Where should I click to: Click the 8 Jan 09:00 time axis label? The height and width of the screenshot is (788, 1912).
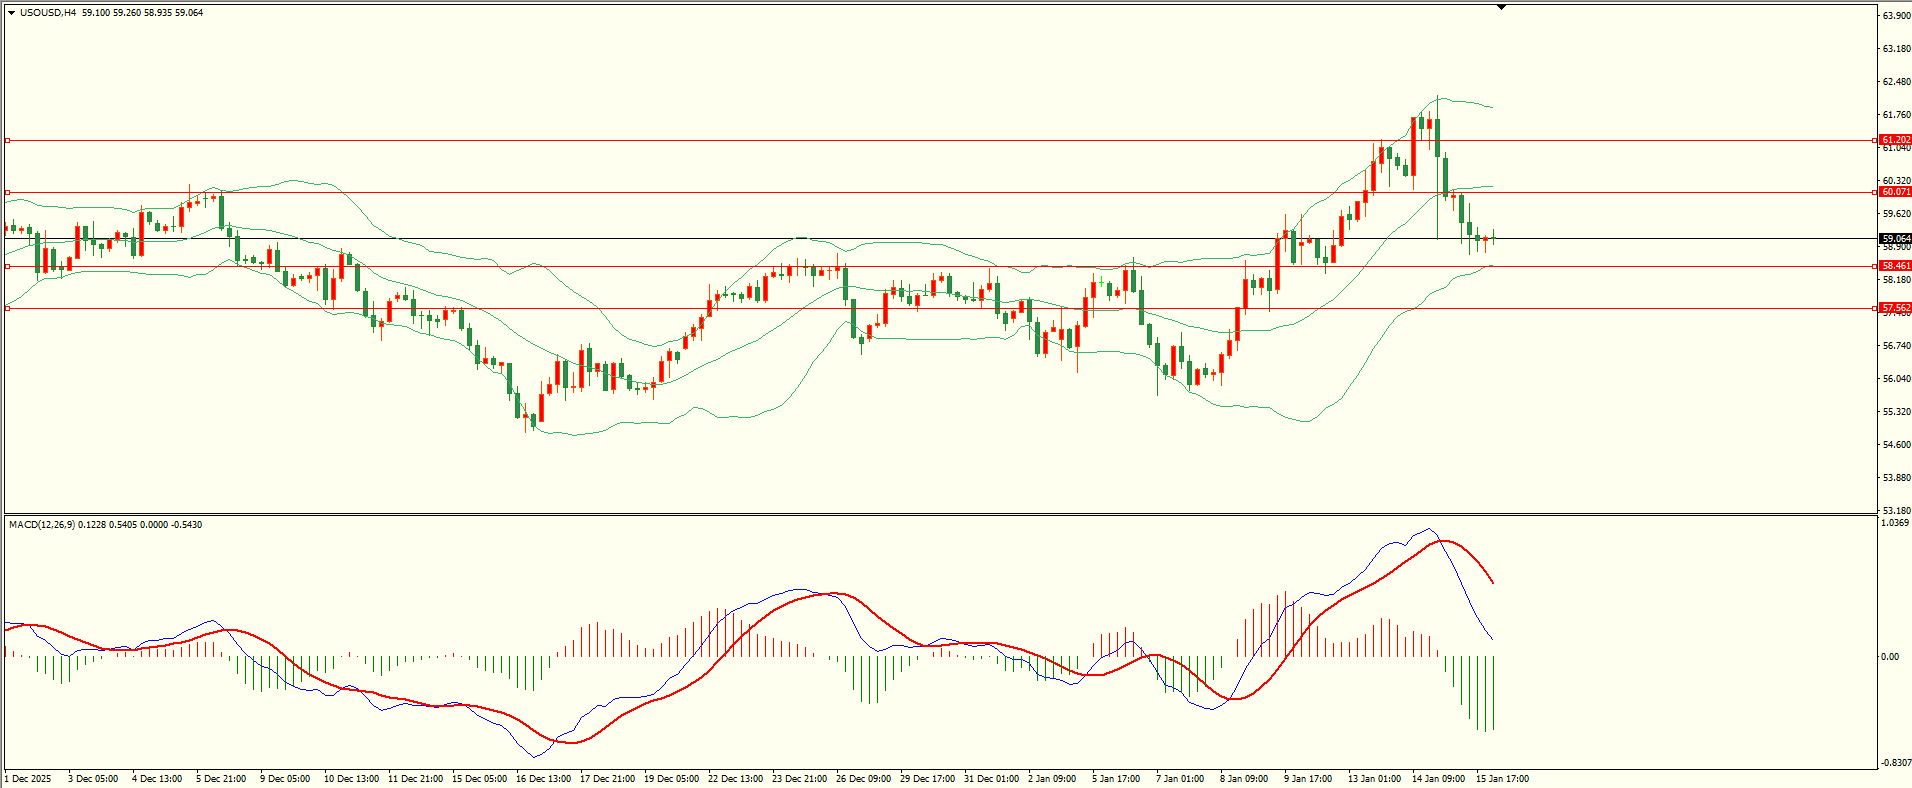coord(1244,779)
